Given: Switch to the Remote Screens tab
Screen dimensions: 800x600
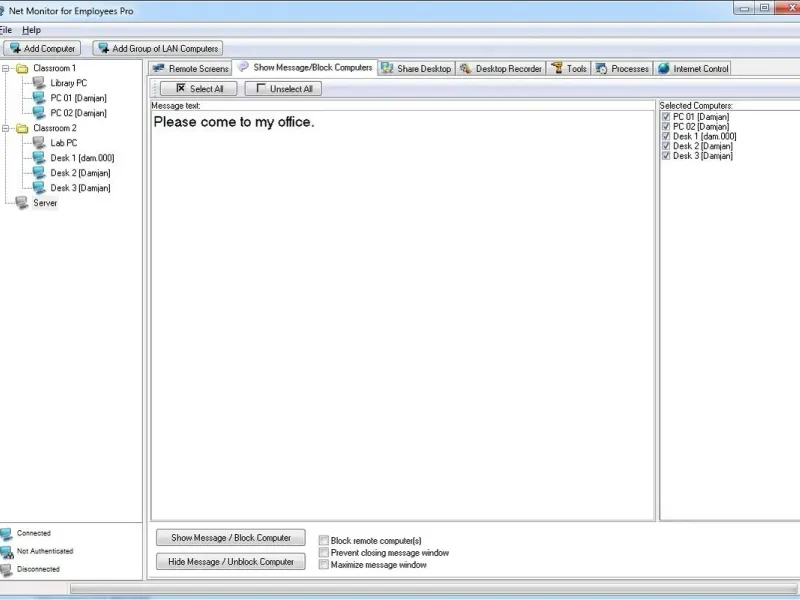Looking at the screenshot, I should (x=190, y=68).
